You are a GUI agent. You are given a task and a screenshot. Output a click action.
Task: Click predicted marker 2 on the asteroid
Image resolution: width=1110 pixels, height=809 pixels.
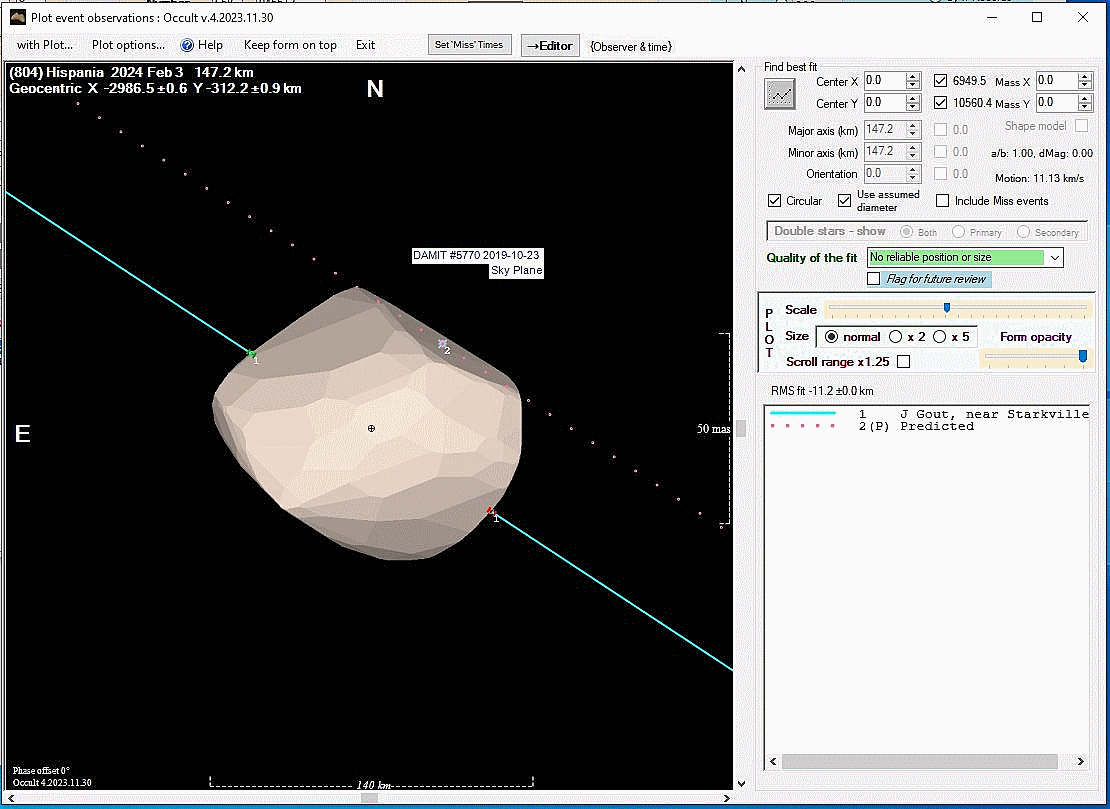coord(443,344)
